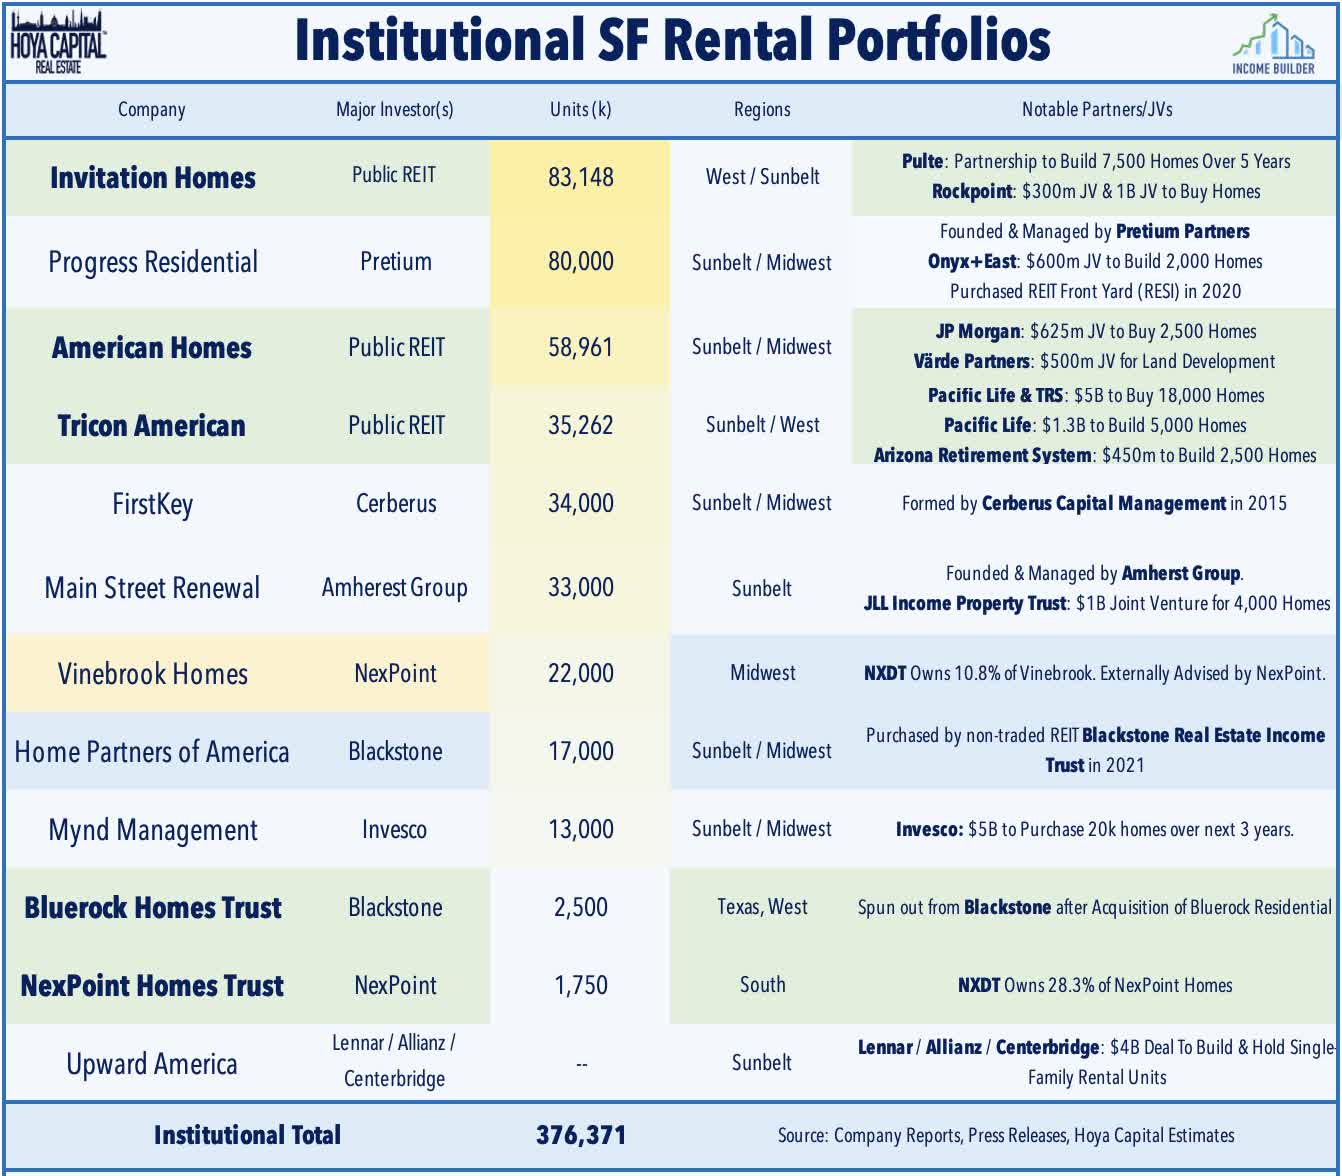Click the 'Institutional Total' label
This screenshot has width=1342, height=1176.
click(247, 1135)
